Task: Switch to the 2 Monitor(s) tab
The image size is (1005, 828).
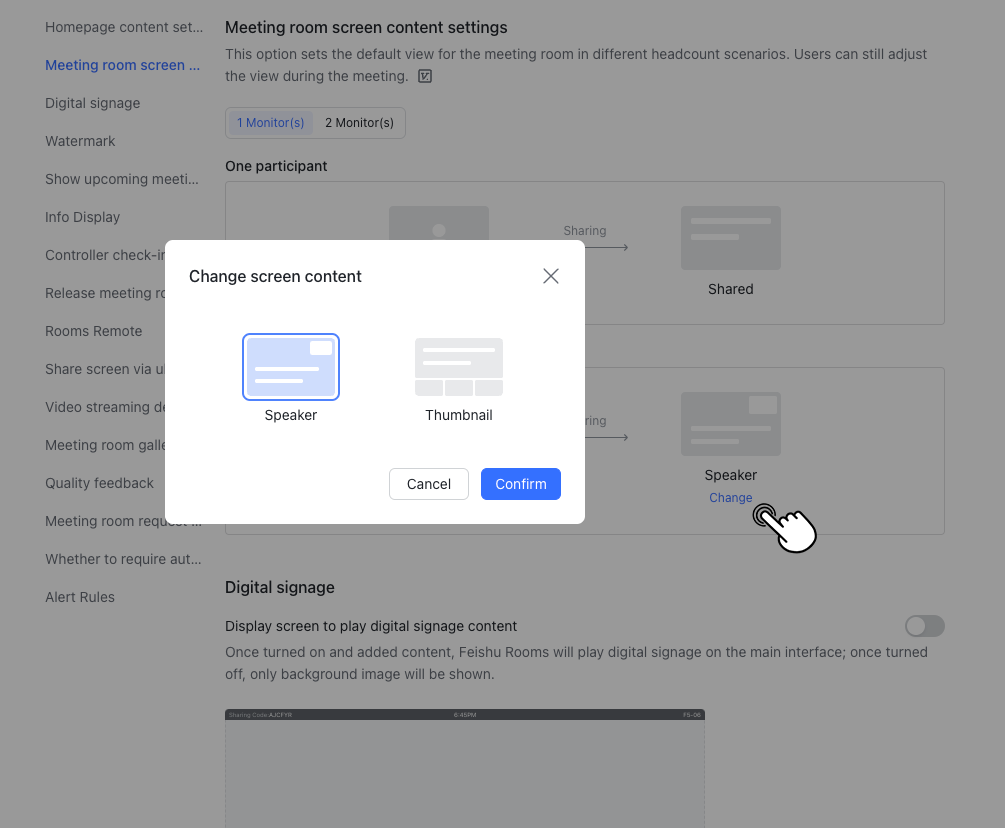Action: click(x=359, y=122)
